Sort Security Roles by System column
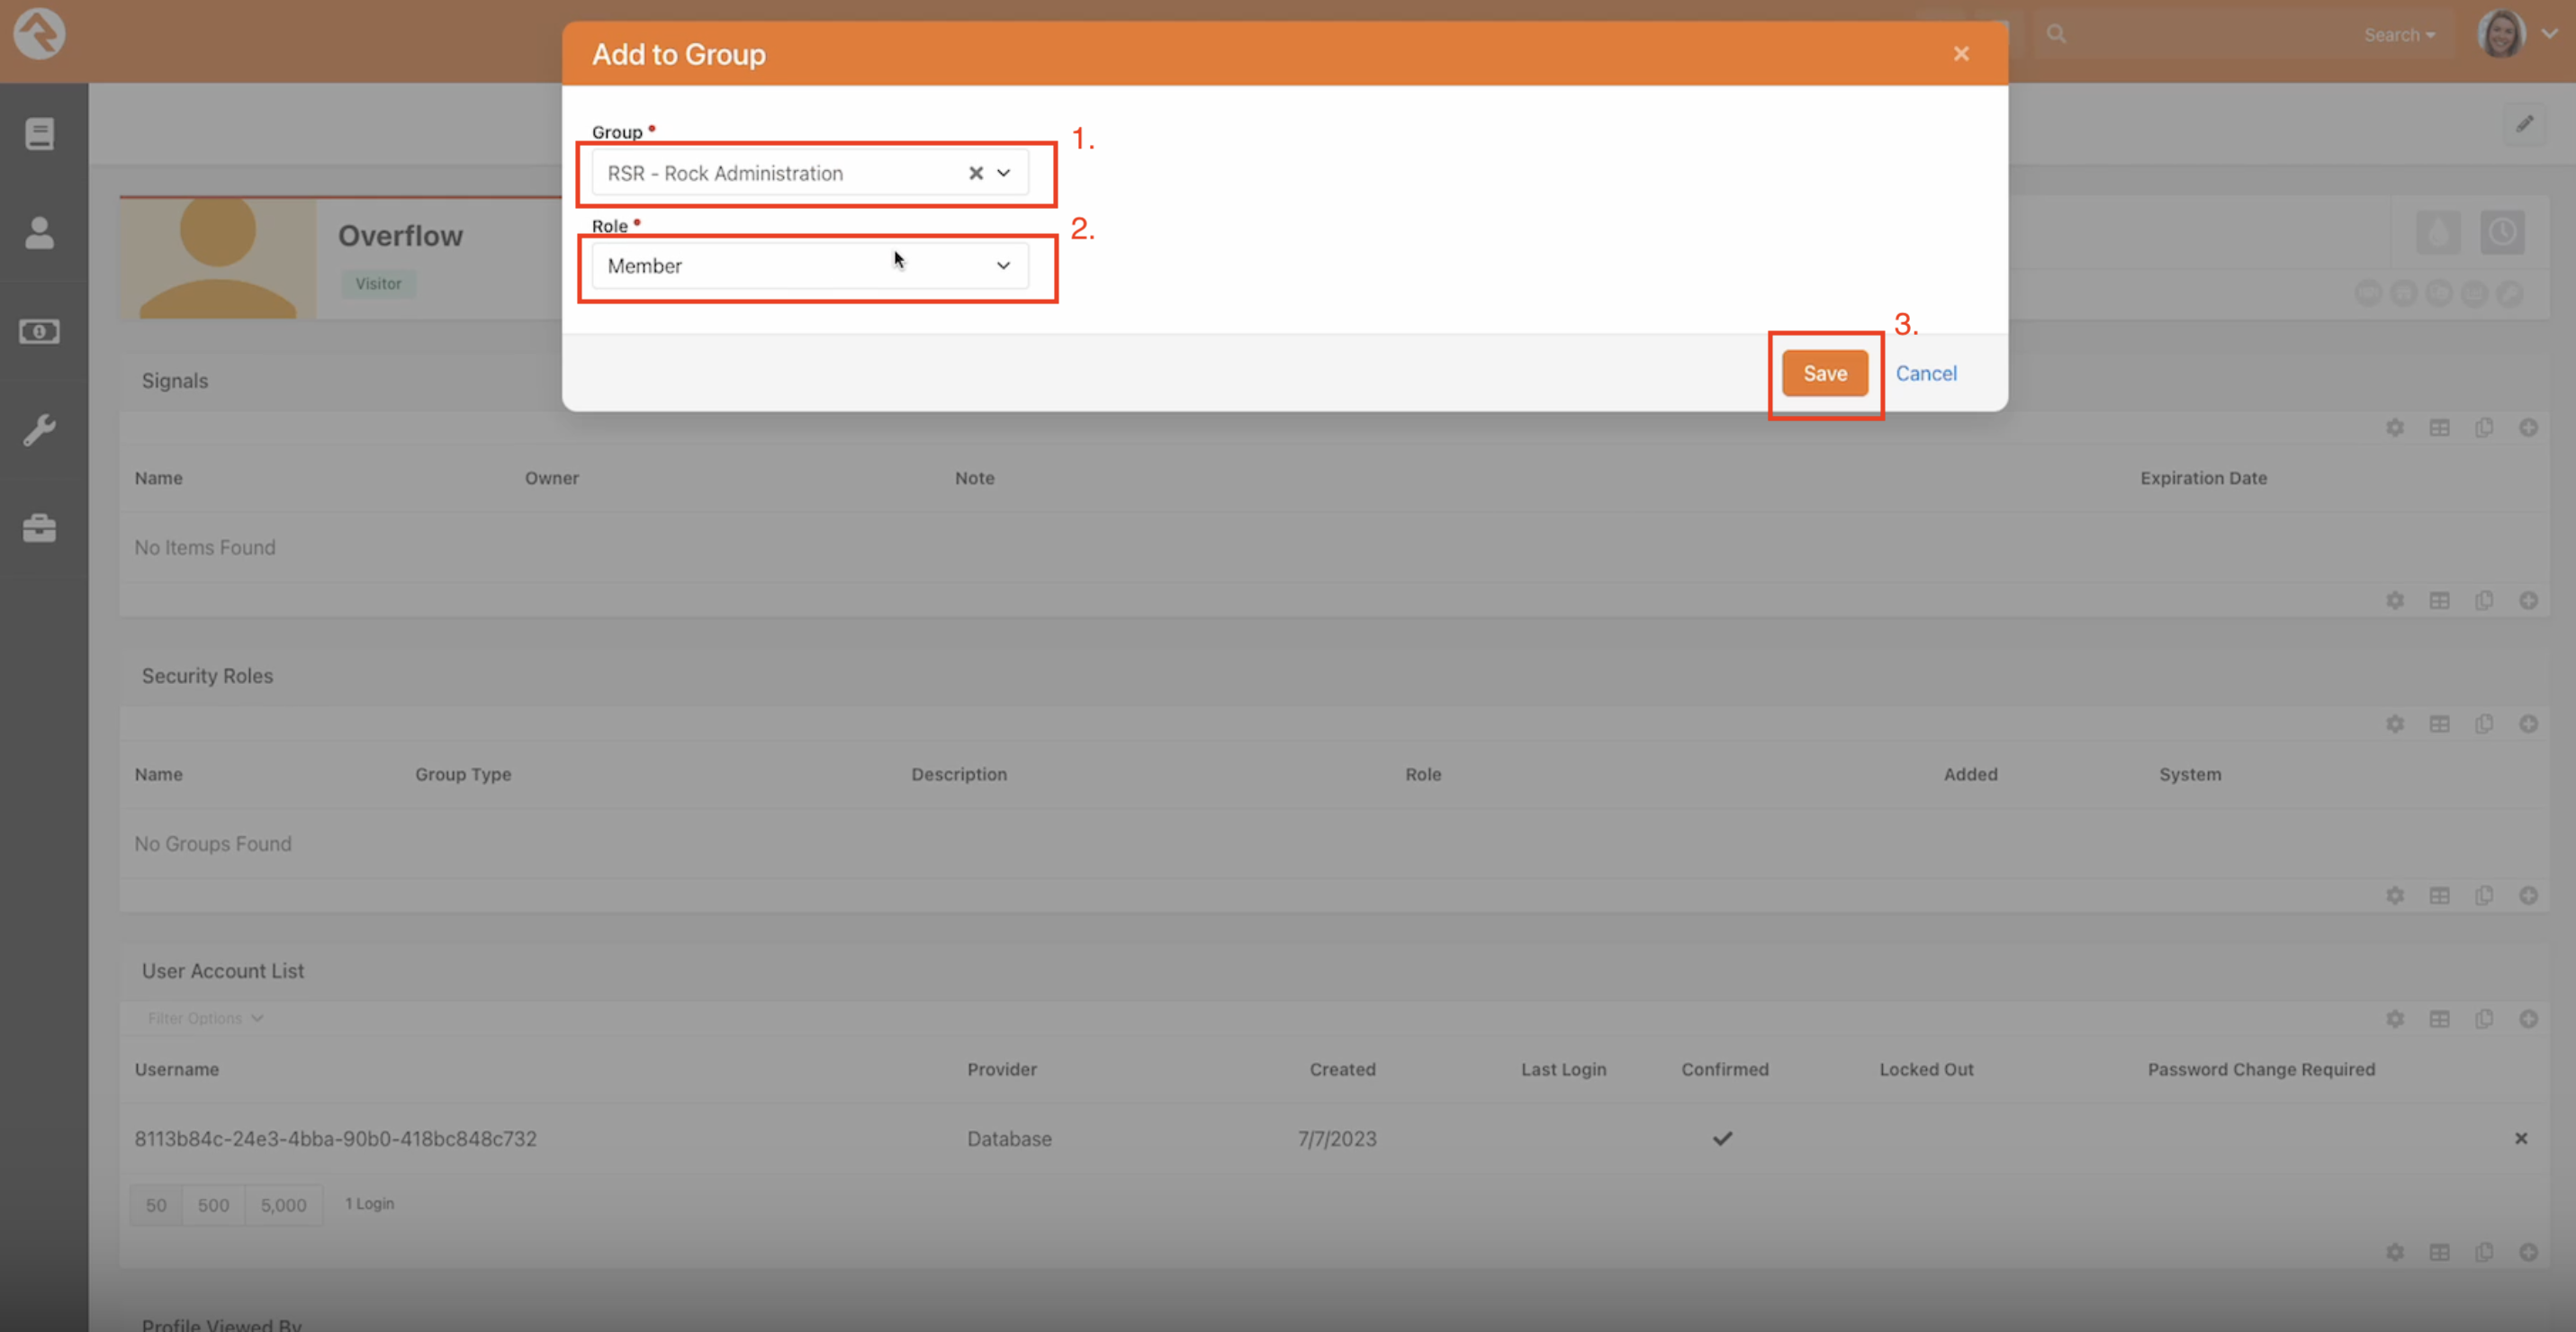 tap(2190, 775)
